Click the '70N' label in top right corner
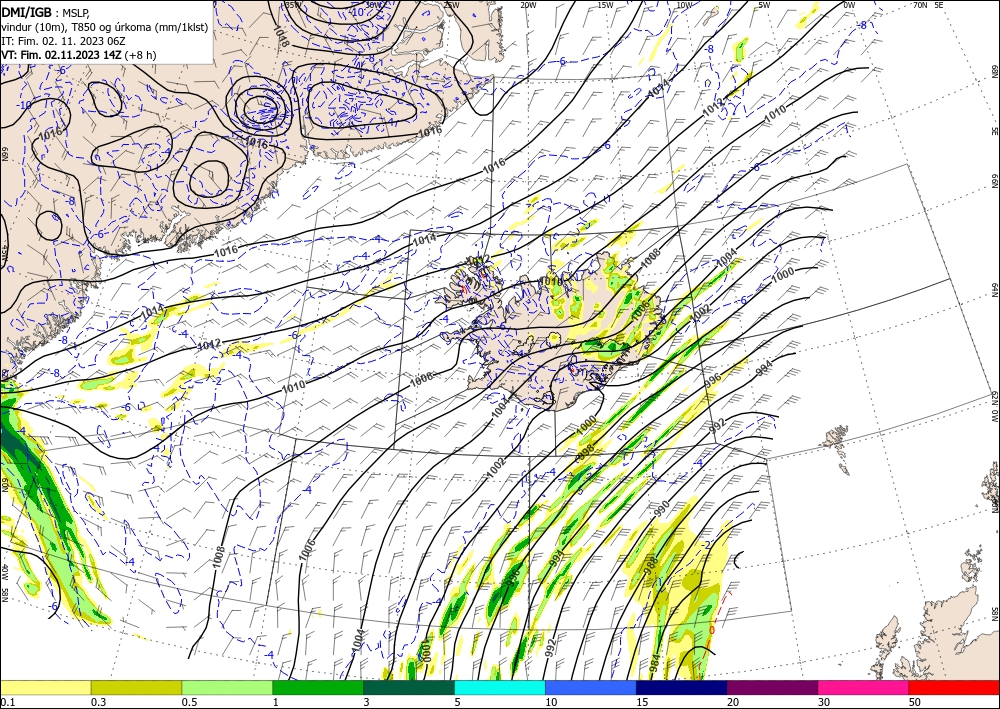This screenshot has height=709, width=1000. pos(920,5)
